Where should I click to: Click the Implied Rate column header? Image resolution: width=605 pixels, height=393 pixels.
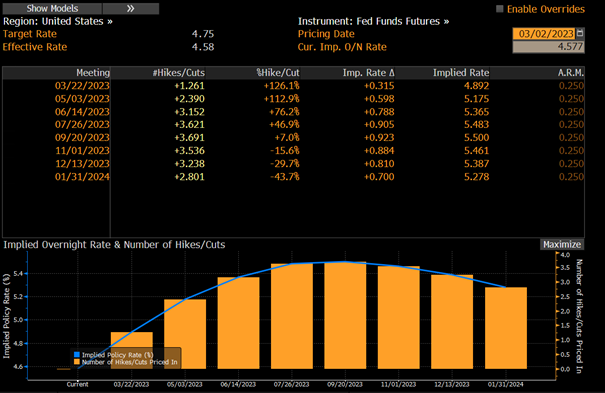[461, 73]
